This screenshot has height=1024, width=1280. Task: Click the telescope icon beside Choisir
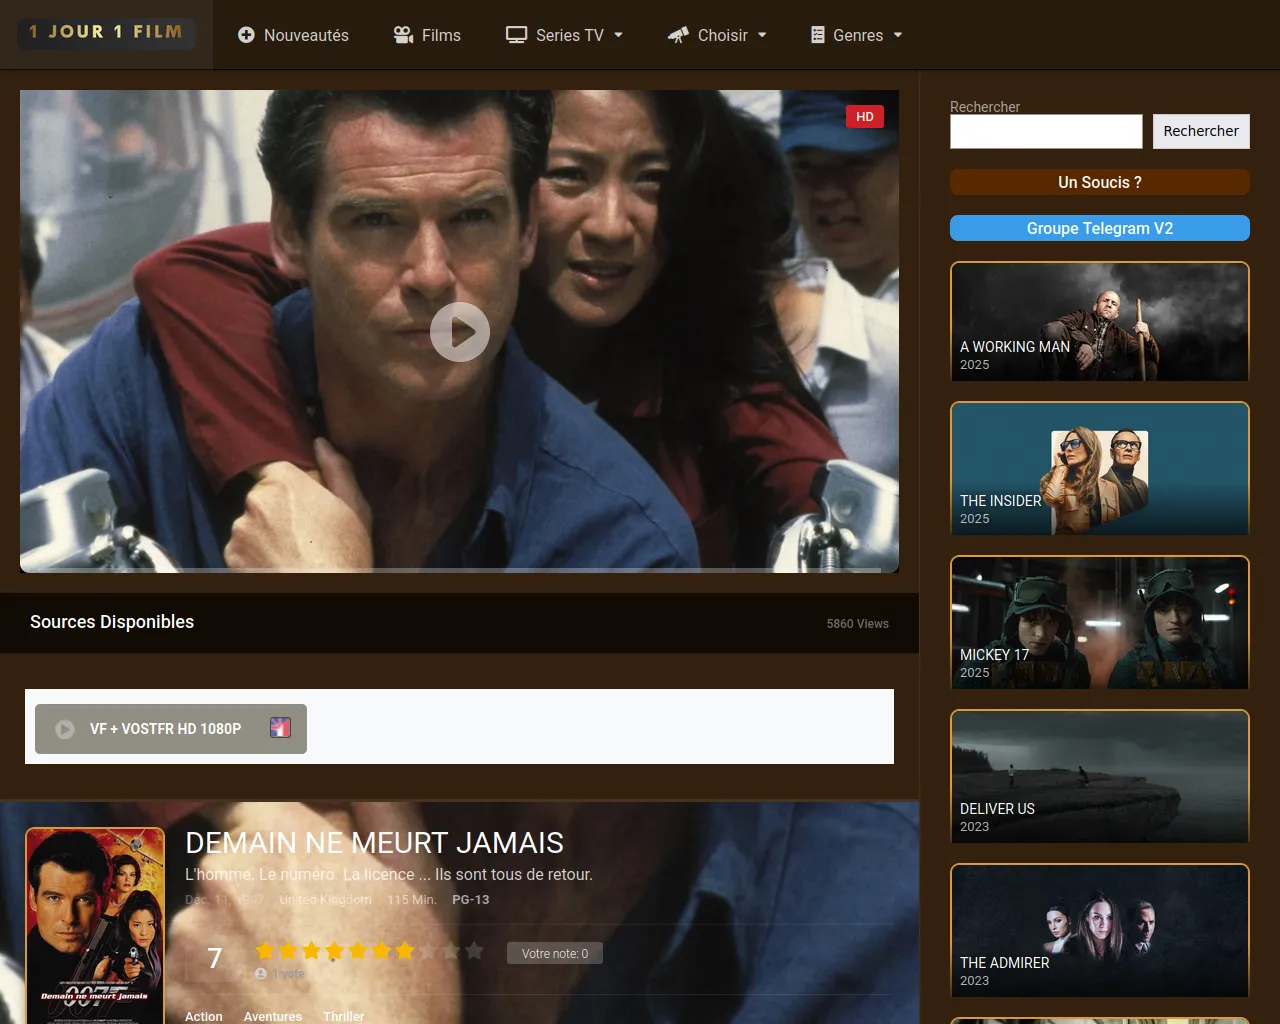point(678,35)
